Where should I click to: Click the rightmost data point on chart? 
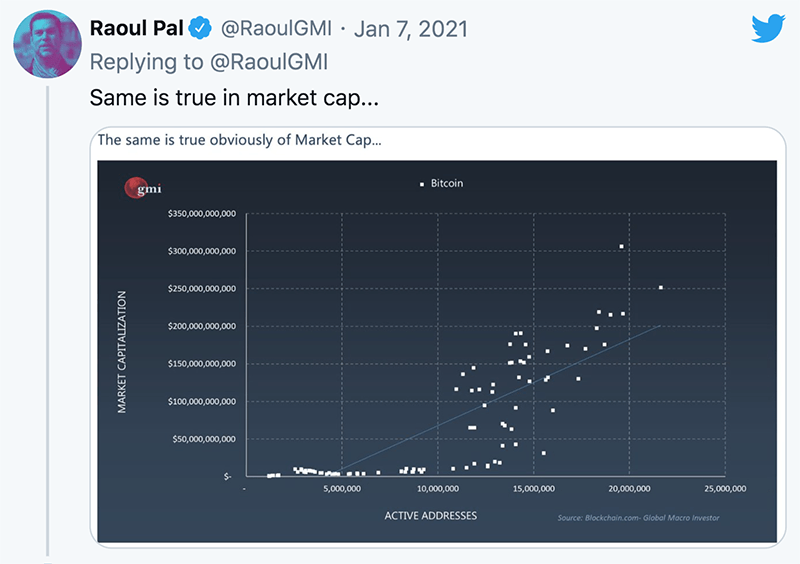[x=660, y=288]
